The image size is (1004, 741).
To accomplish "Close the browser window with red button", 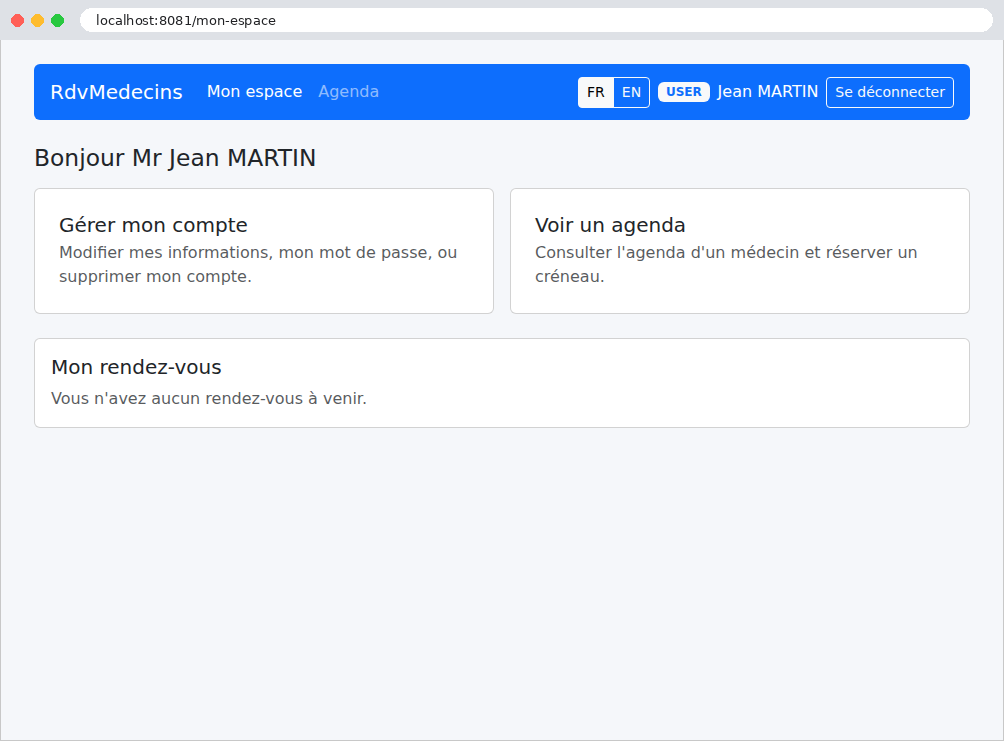I will click(x=18, y=20).
